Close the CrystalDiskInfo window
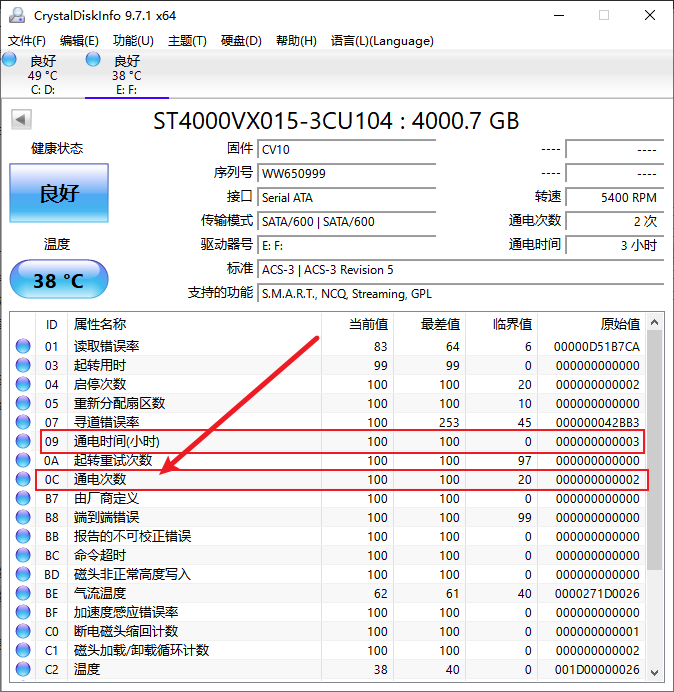The image size is (674, 692). point(650,15)
